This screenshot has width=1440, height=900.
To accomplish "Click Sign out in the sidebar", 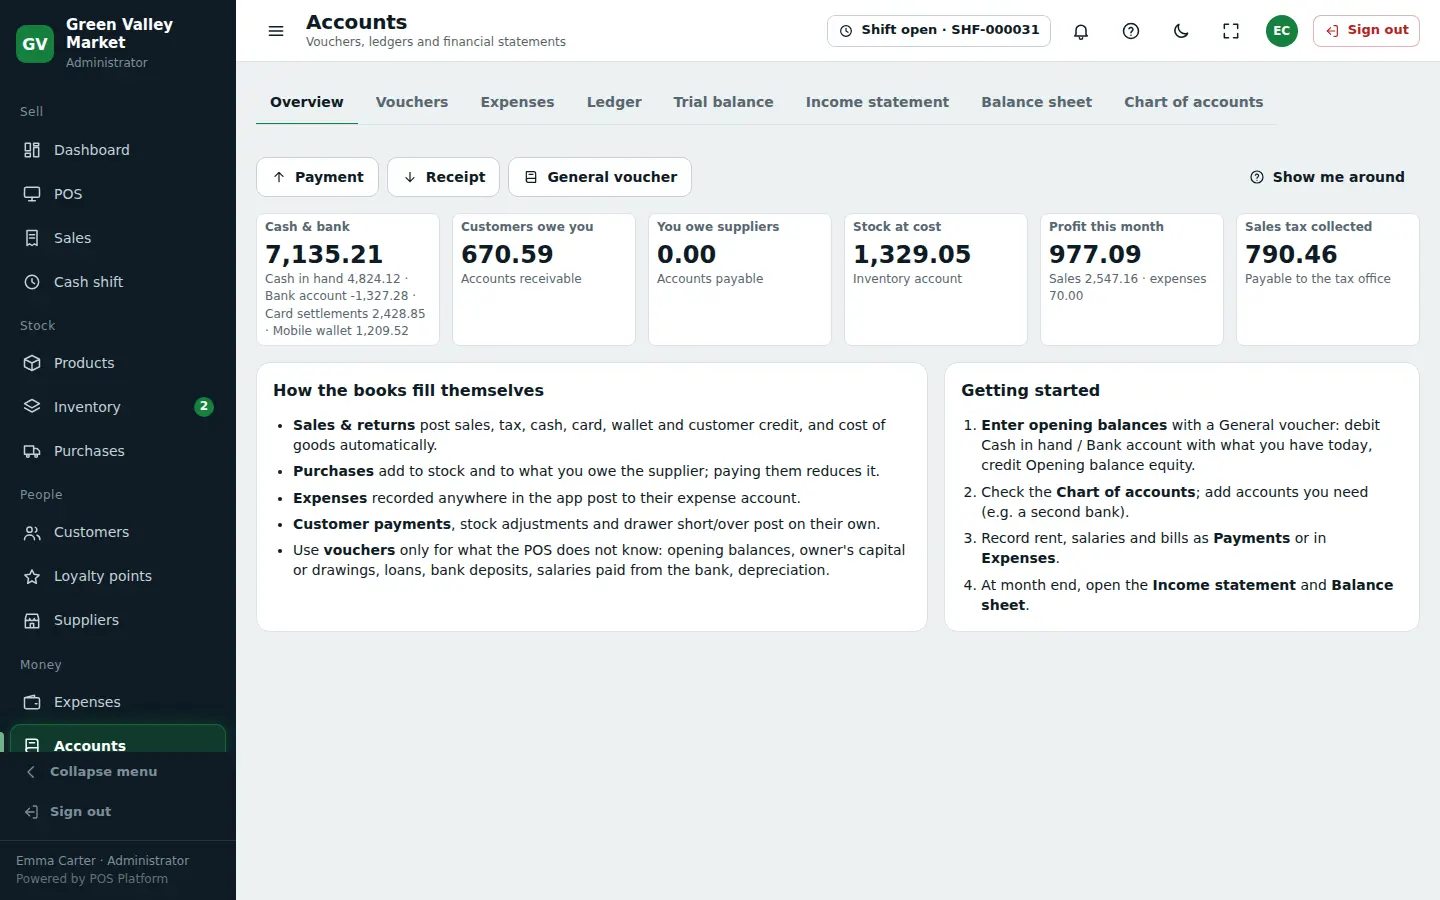I will 118,812.
